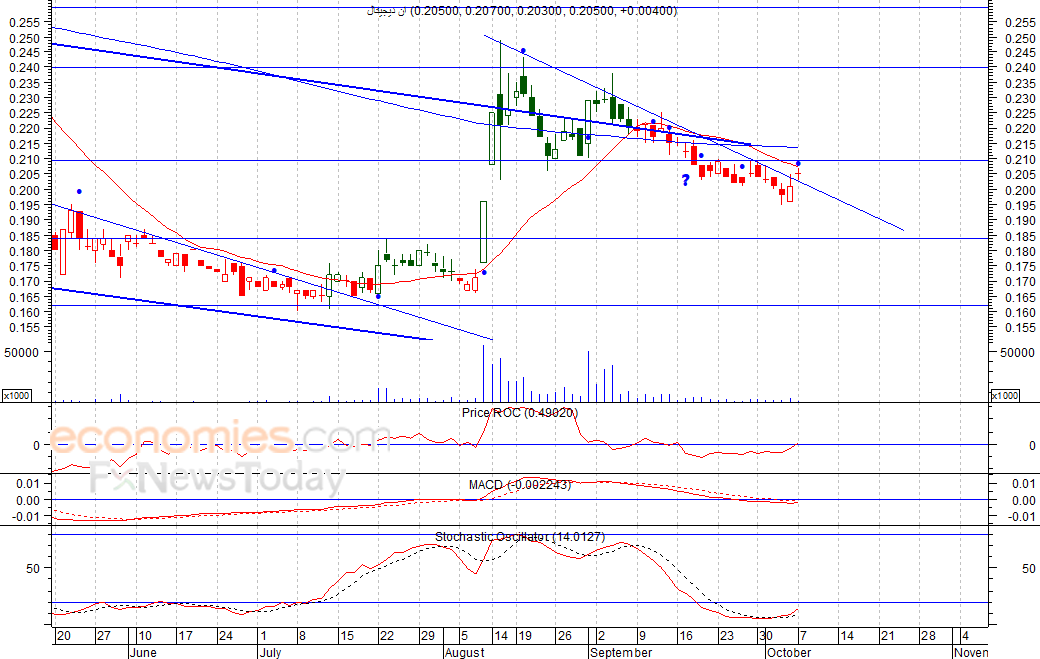Click 0.210 on the left price axis

point(25,159)
